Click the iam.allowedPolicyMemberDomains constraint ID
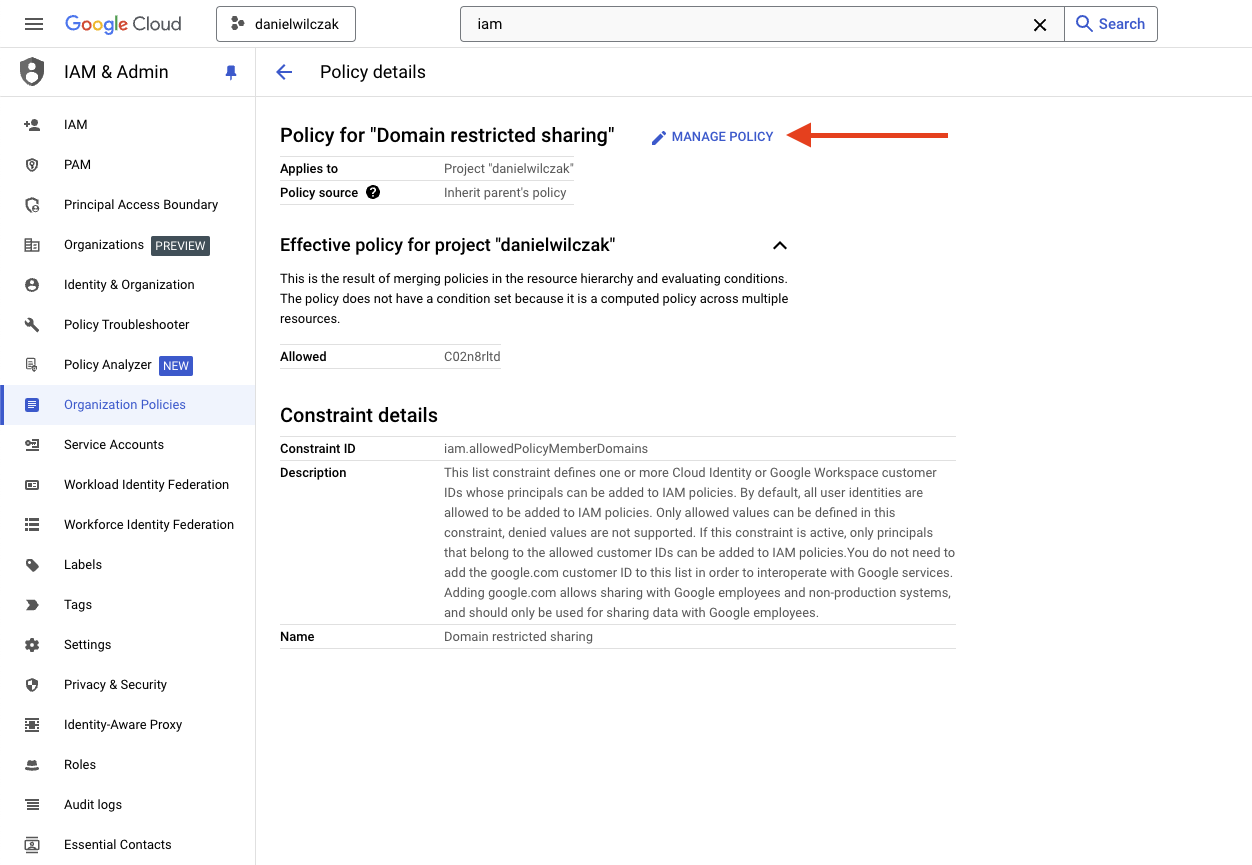The width and height of the screenshot is (1252, 865). 546,449
